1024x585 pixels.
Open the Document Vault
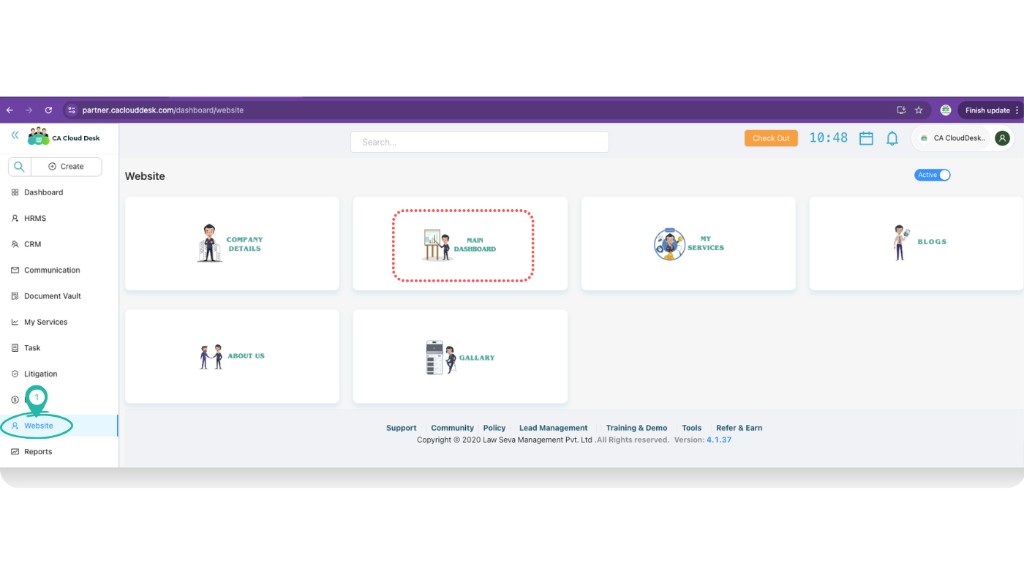[x=52, y=295]
